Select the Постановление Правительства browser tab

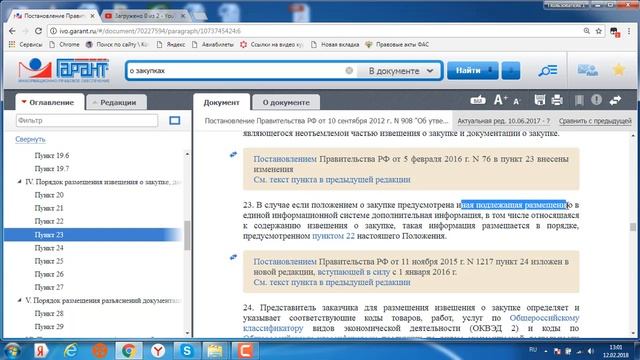(54, 16)
